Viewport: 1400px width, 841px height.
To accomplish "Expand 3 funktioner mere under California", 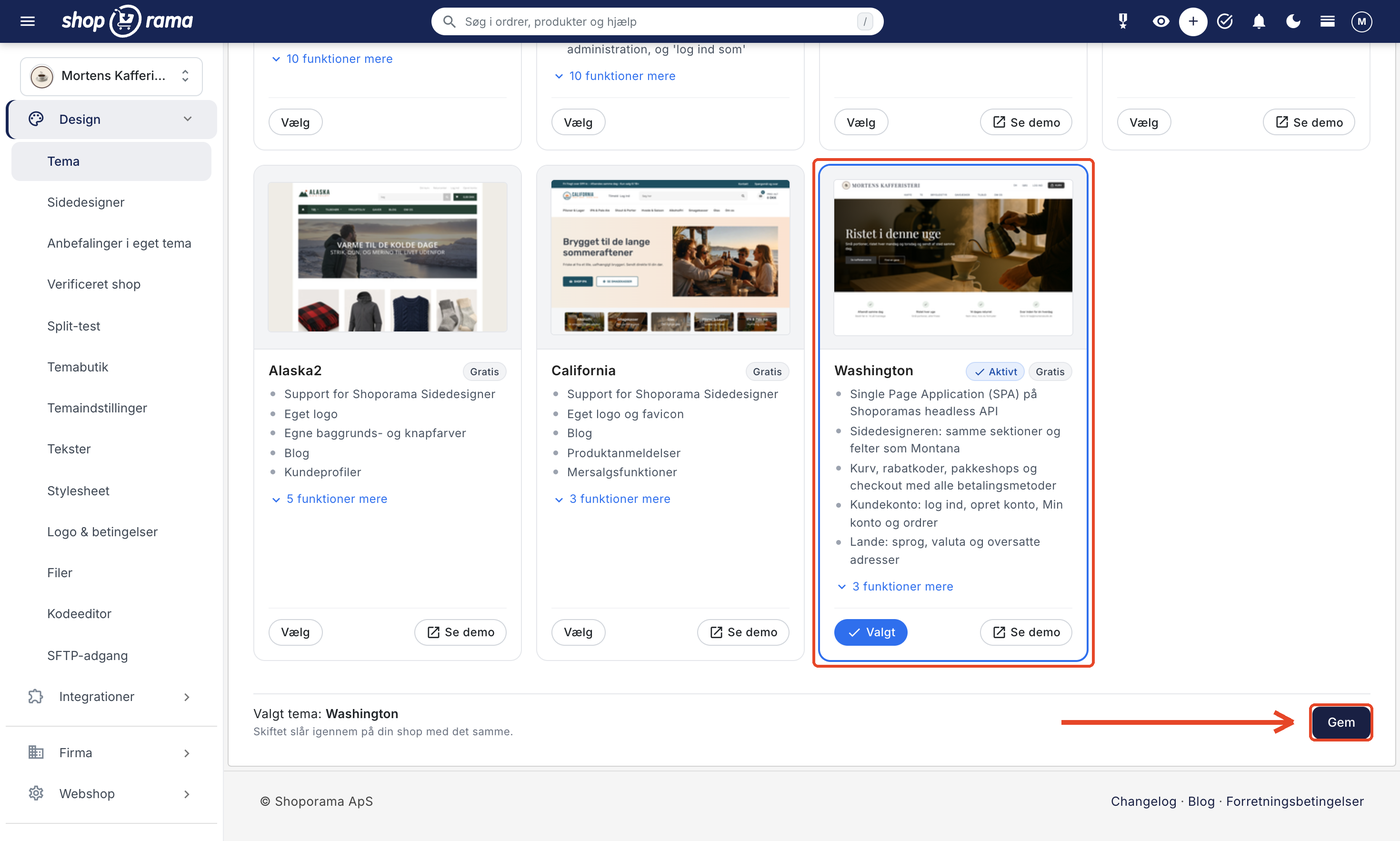I will tap(612, 499).
